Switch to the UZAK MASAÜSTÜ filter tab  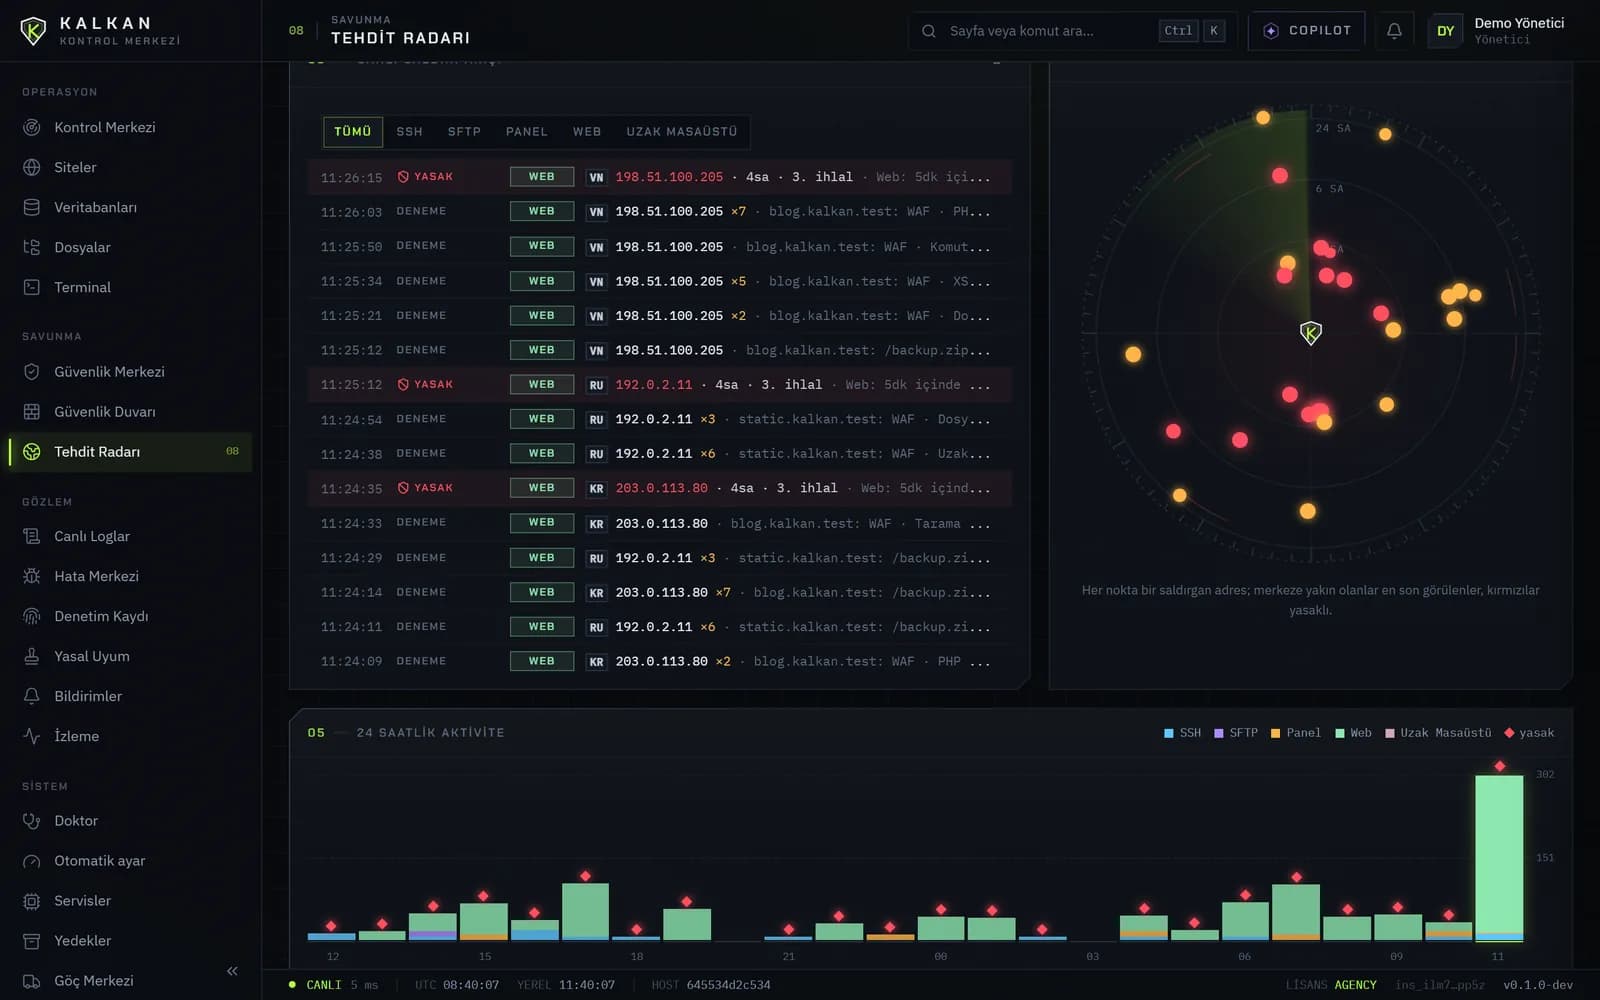tap(681, 132)
